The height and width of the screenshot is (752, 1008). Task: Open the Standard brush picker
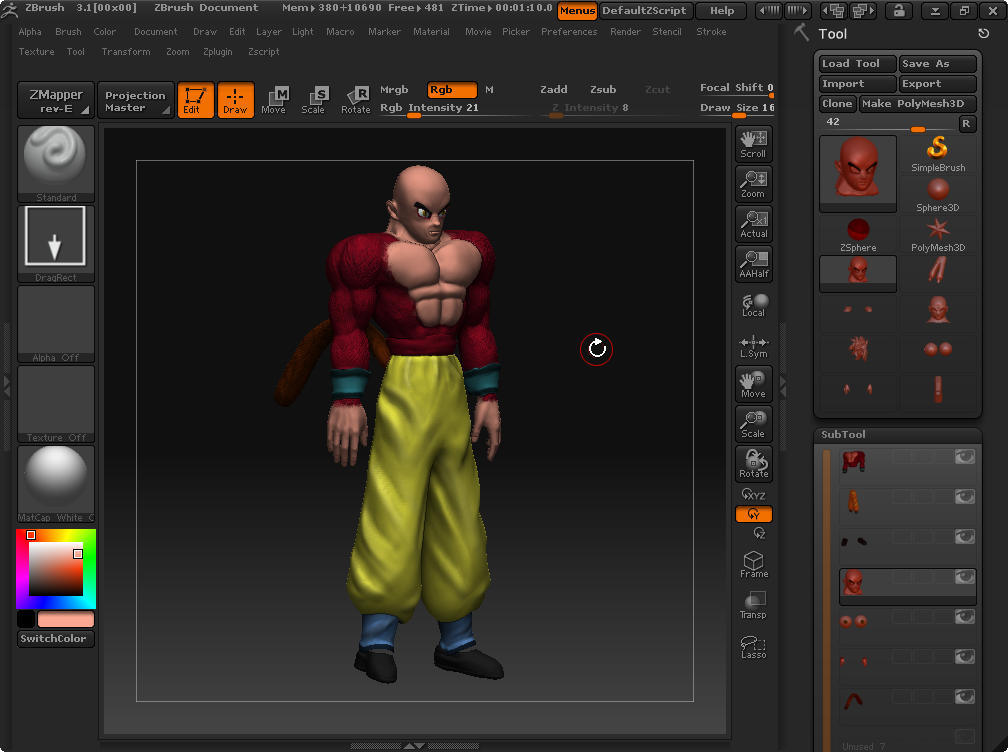tap(56, 164)
